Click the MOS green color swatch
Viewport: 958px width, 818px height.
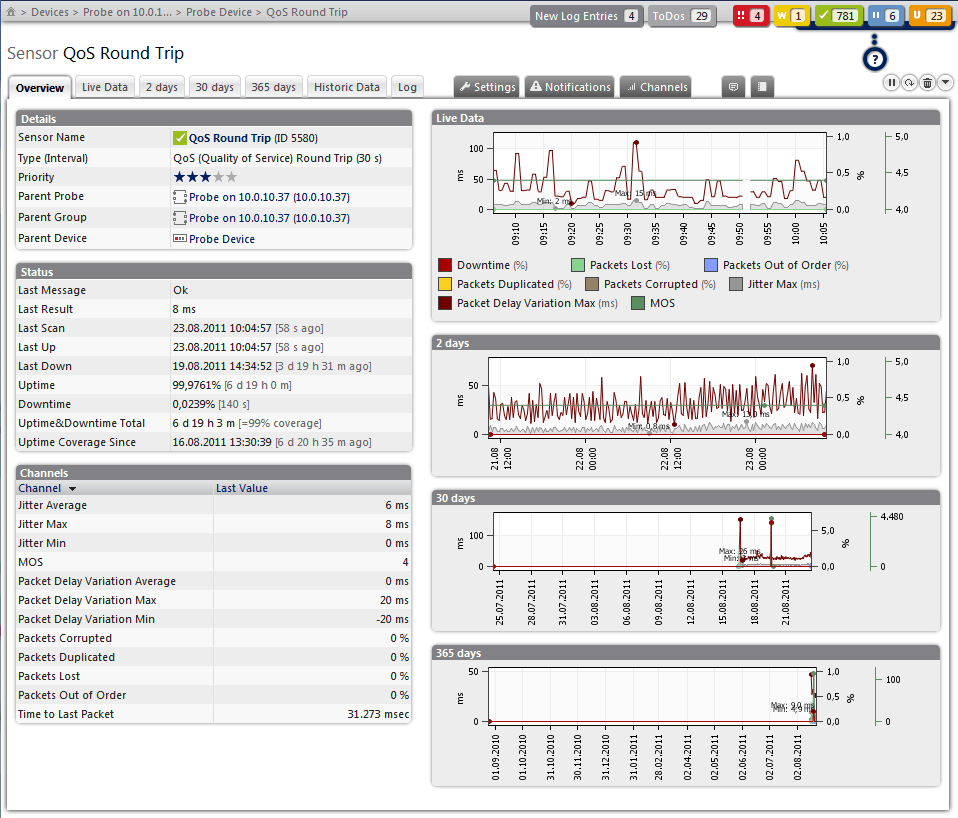[x=638, y=303]
